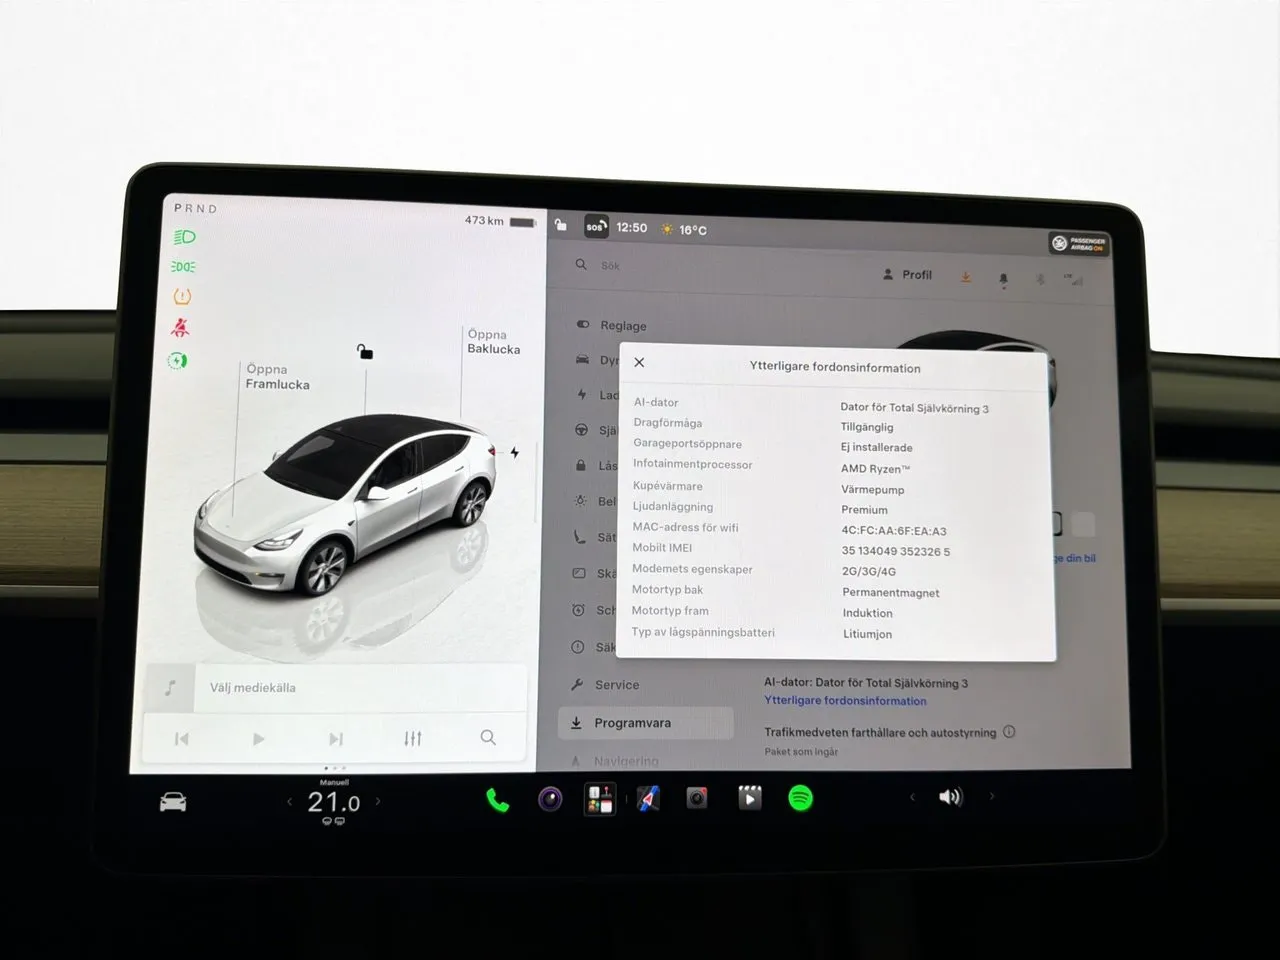Increase cabin temperature with the right arrow
This screenshot has height=960, width=1280.
click(377, 801)
